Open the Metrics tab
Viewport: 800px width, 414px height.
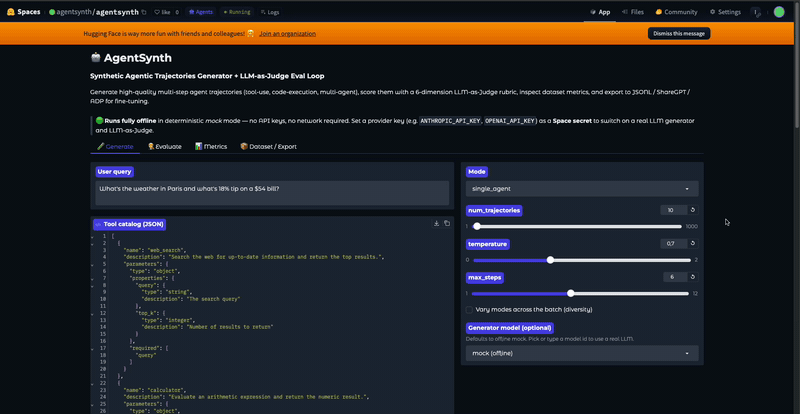[211, 147]
